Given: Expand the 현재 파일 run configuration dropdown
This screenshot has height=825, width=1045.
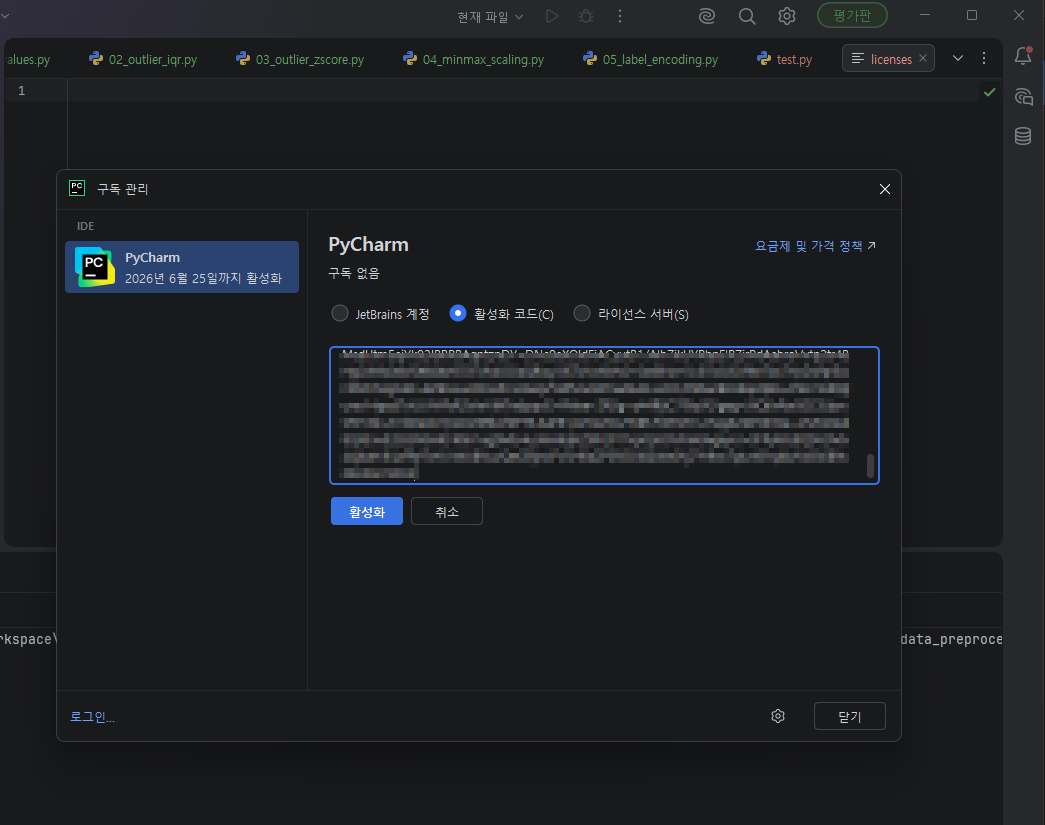Looking at the screenshot, I should pyautogui.click(x=490, y=17).
